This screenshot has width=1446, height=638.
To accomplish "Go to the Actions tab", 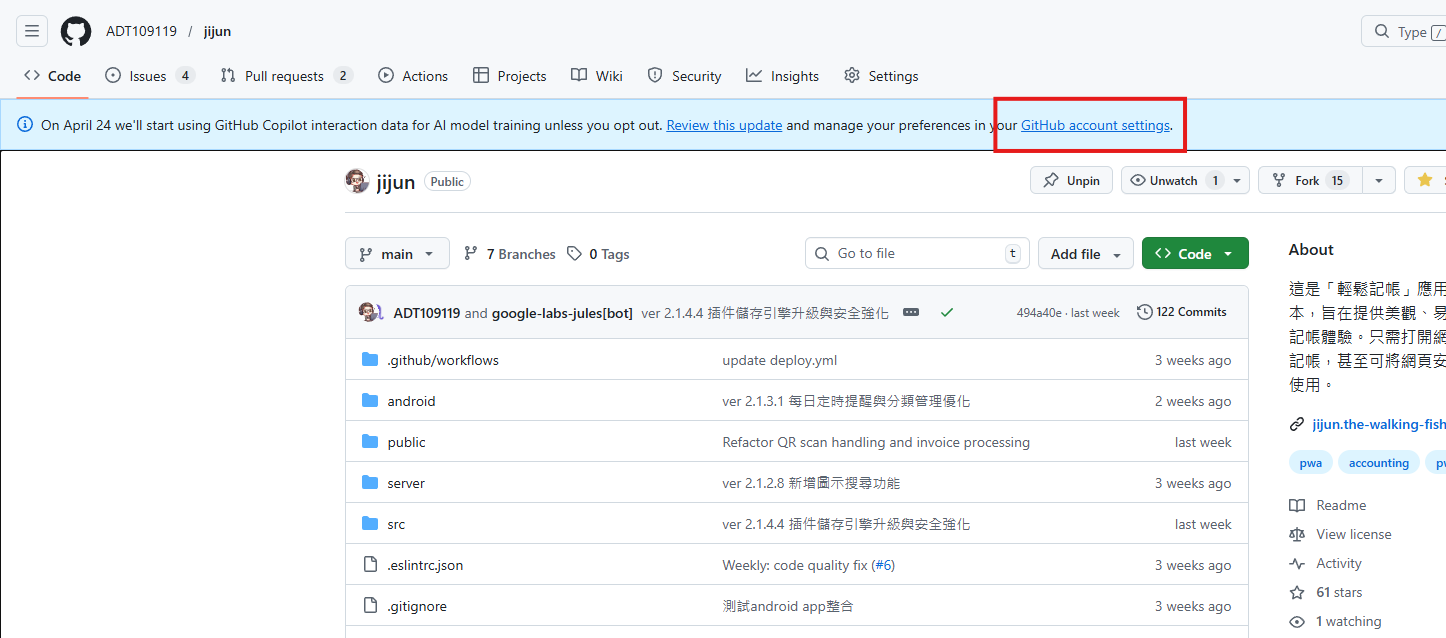I will click(413, 76).
